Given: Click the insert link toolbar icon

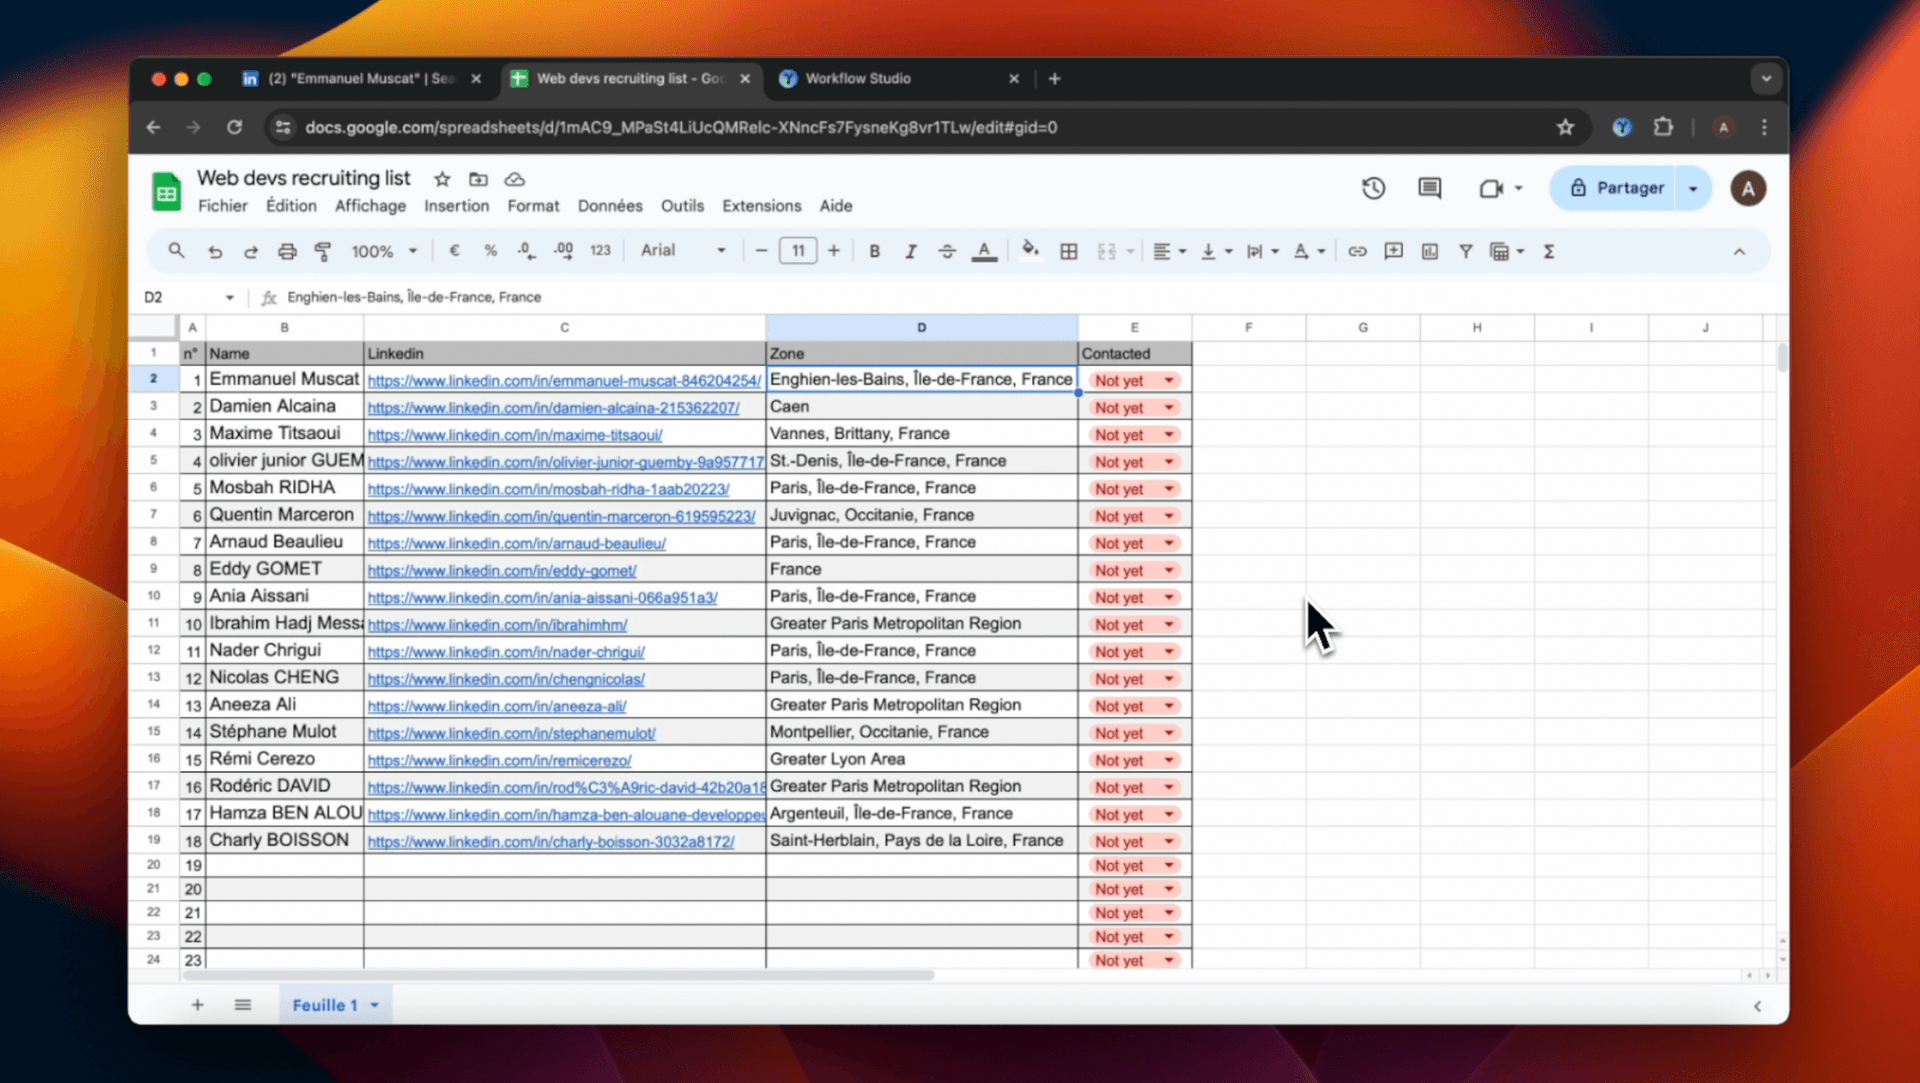Looking at the screenshot, I should pyautogui.click(x=1357, y=251).
